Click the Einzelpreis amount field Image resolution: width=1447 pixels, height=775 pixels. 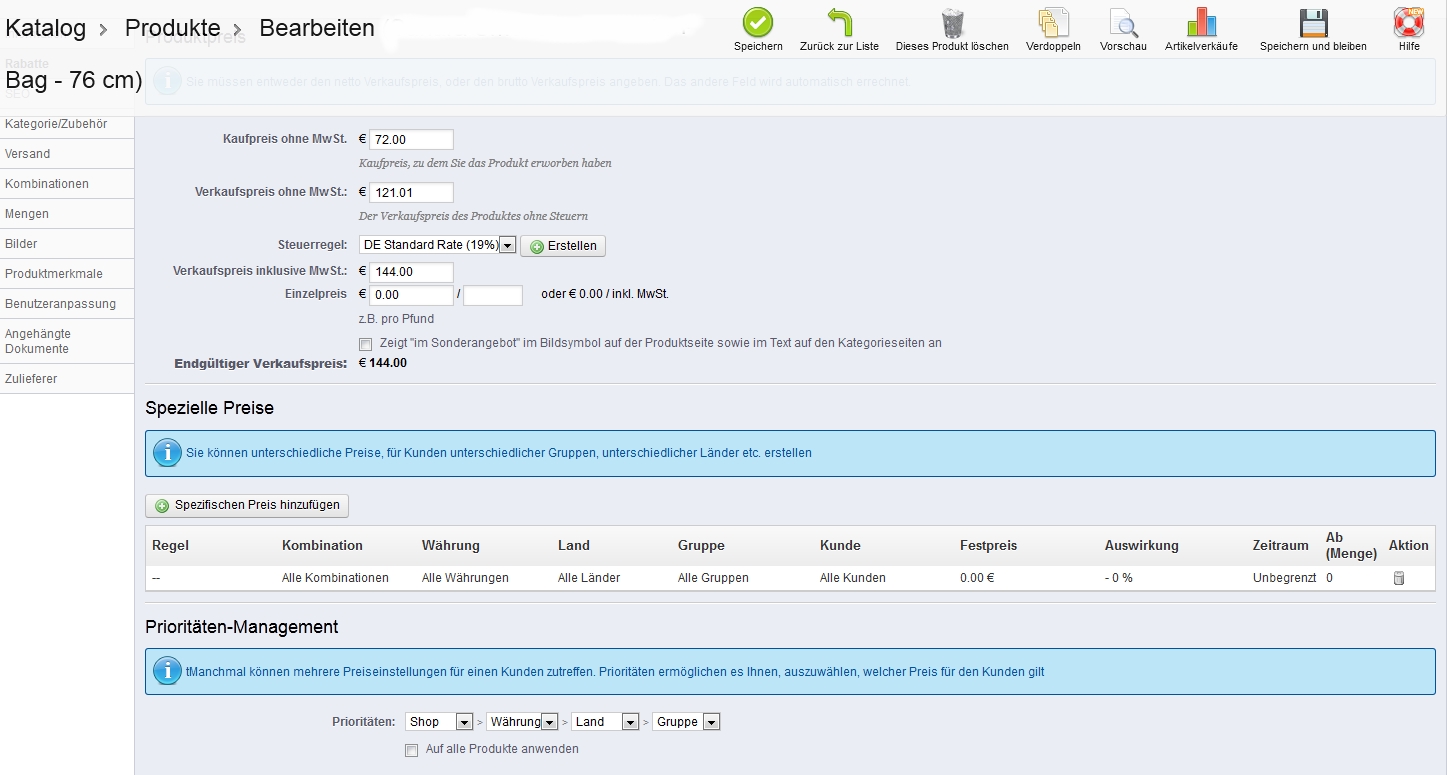tap(411, 295)
